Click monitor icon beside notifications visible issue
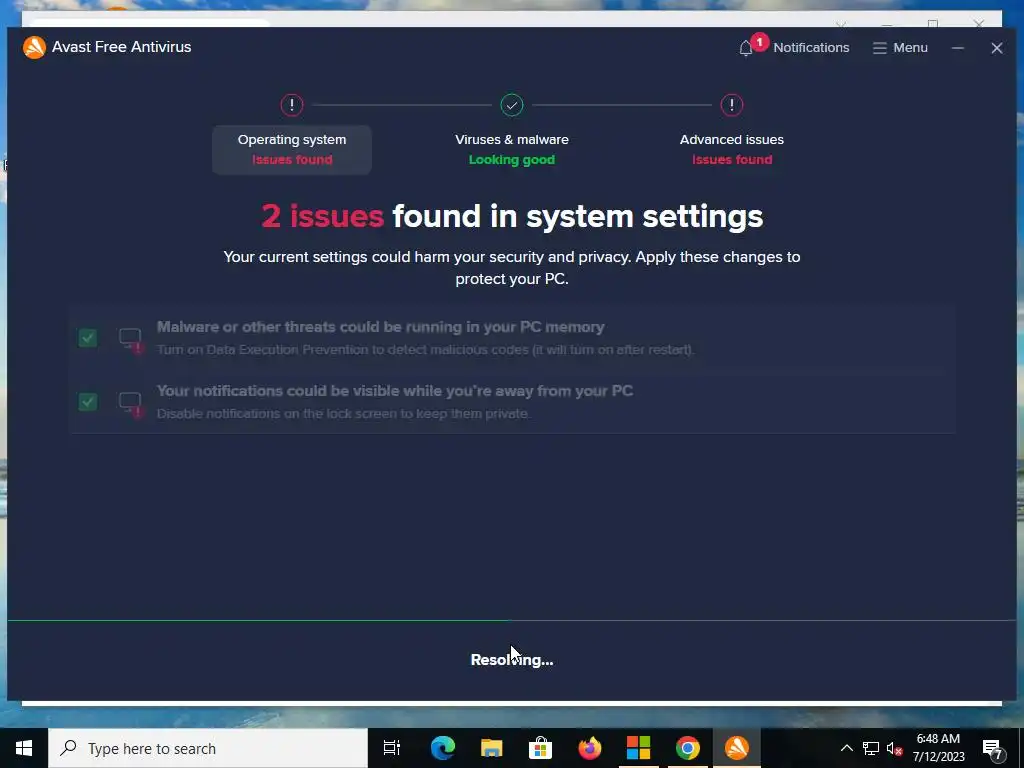 tap(131, 404)
